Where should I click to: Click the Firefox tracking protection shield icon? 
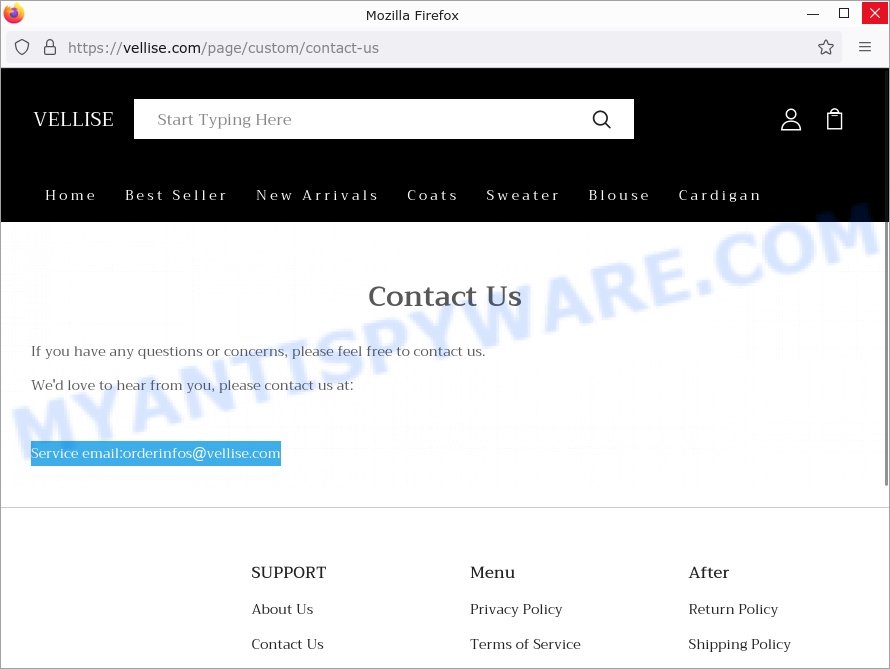[x=22, y=47]
